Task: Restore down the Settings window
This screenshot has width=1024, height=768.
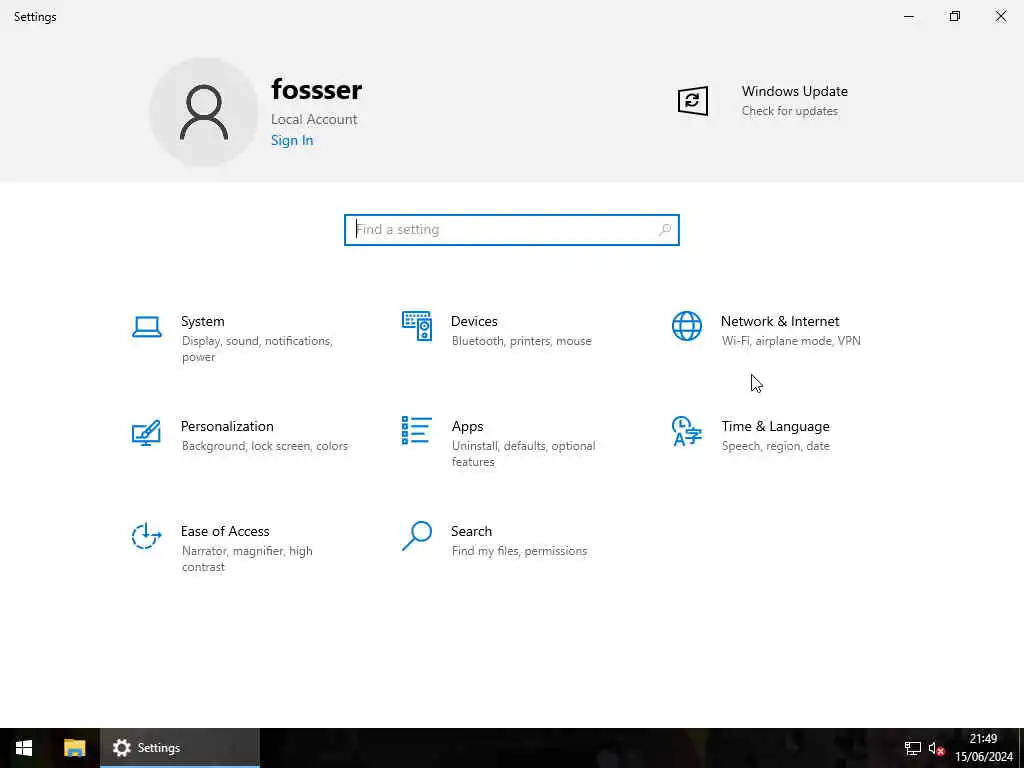Action: pos(955,16)
